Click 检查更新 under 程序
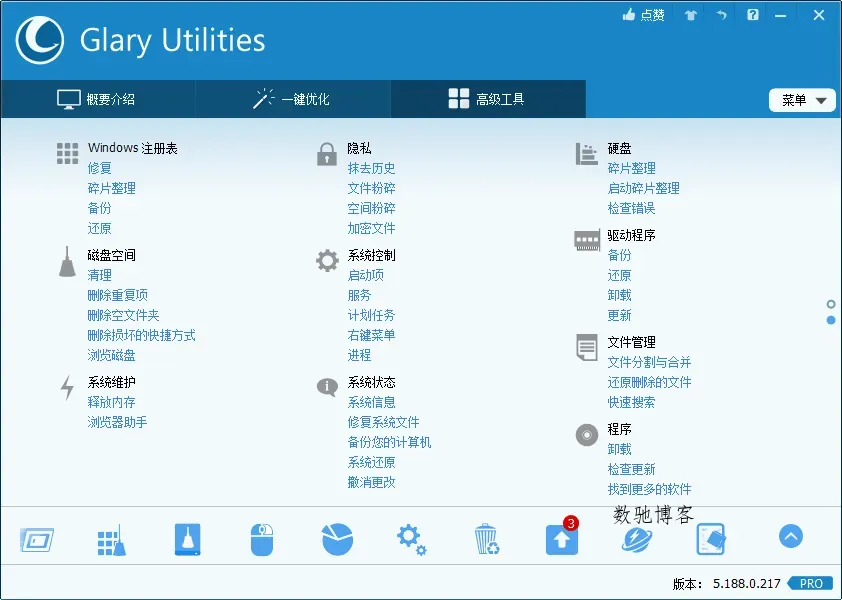This screenshot has height=600, width=842. [631, 469]
